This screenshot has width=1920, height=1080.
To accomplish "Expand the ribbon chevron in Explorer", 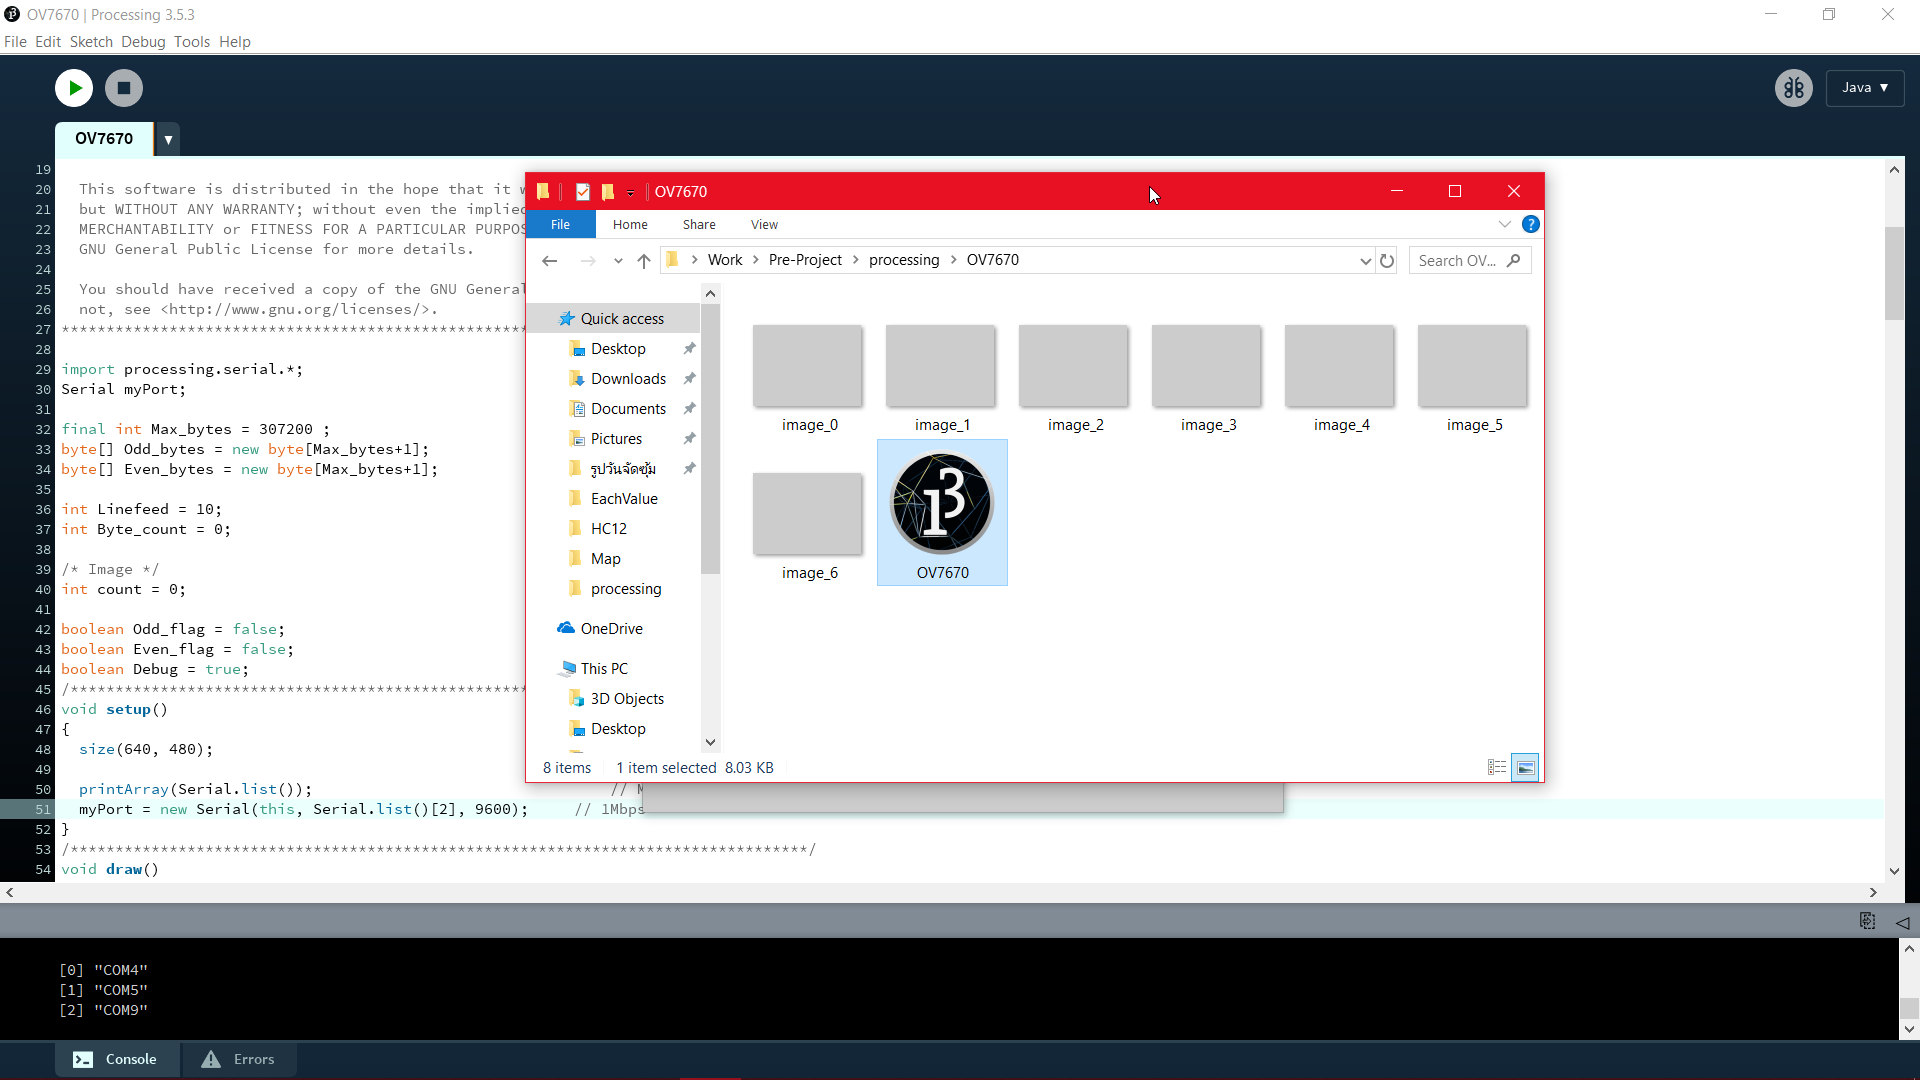I will [1504, 224].
